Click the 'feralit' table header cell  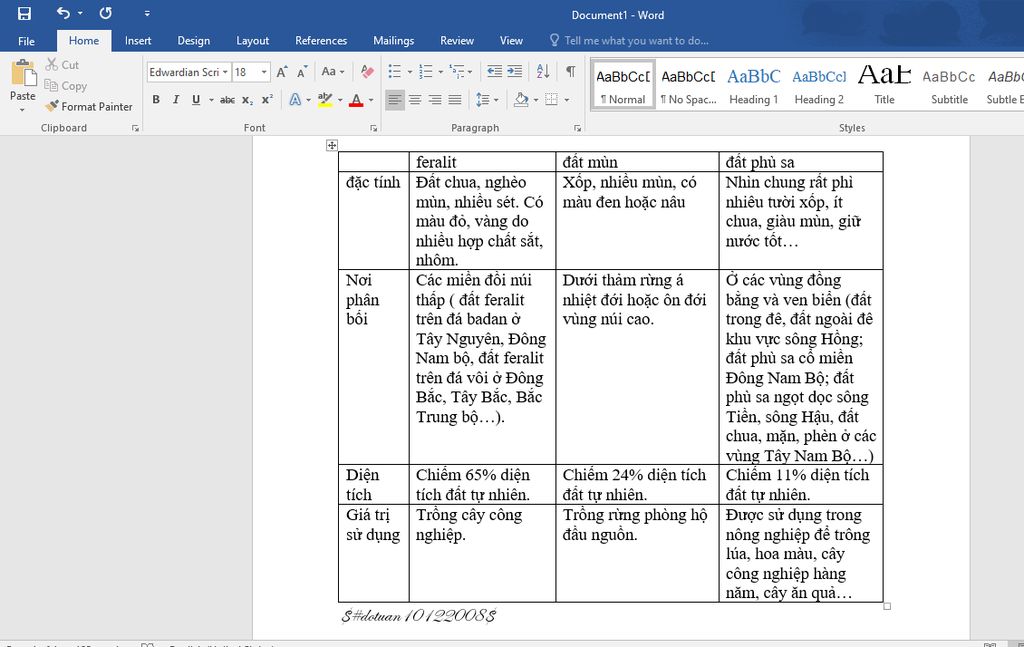coord(482,161)
